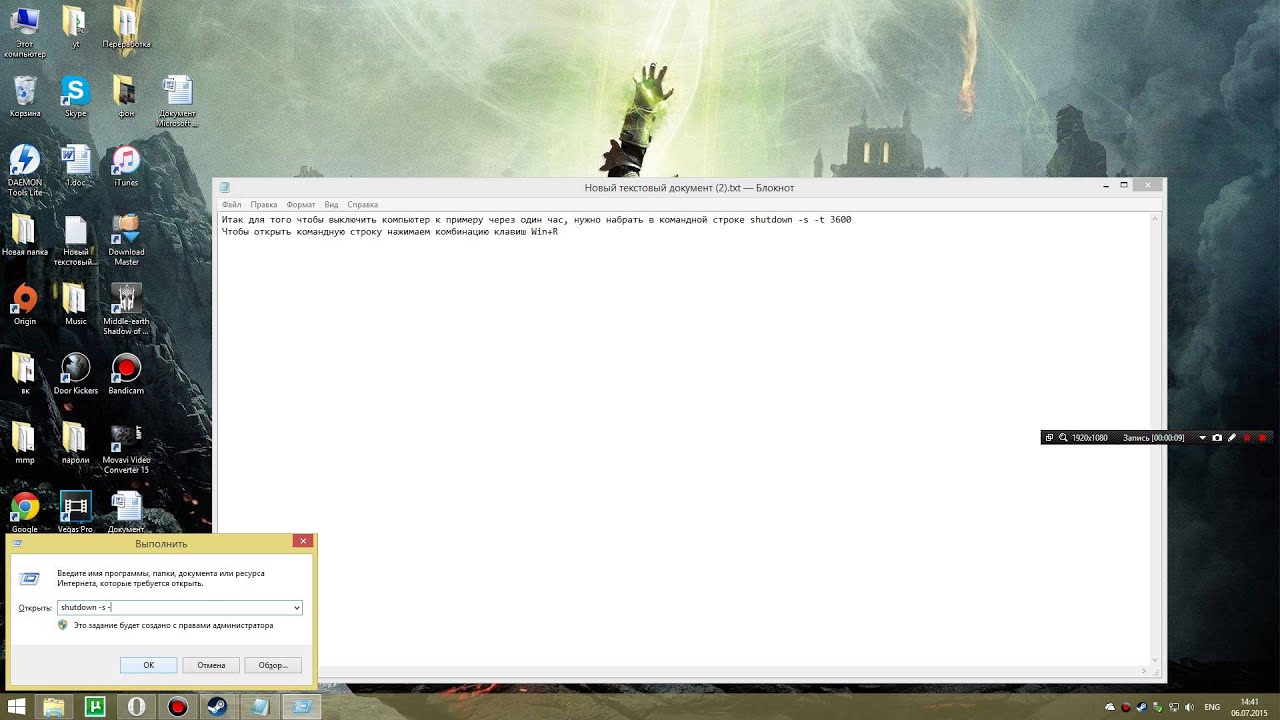The height and width of the screenshot is (720, 1280).
Task: Launch iTunes from the desktop
Action: point(126,166)
